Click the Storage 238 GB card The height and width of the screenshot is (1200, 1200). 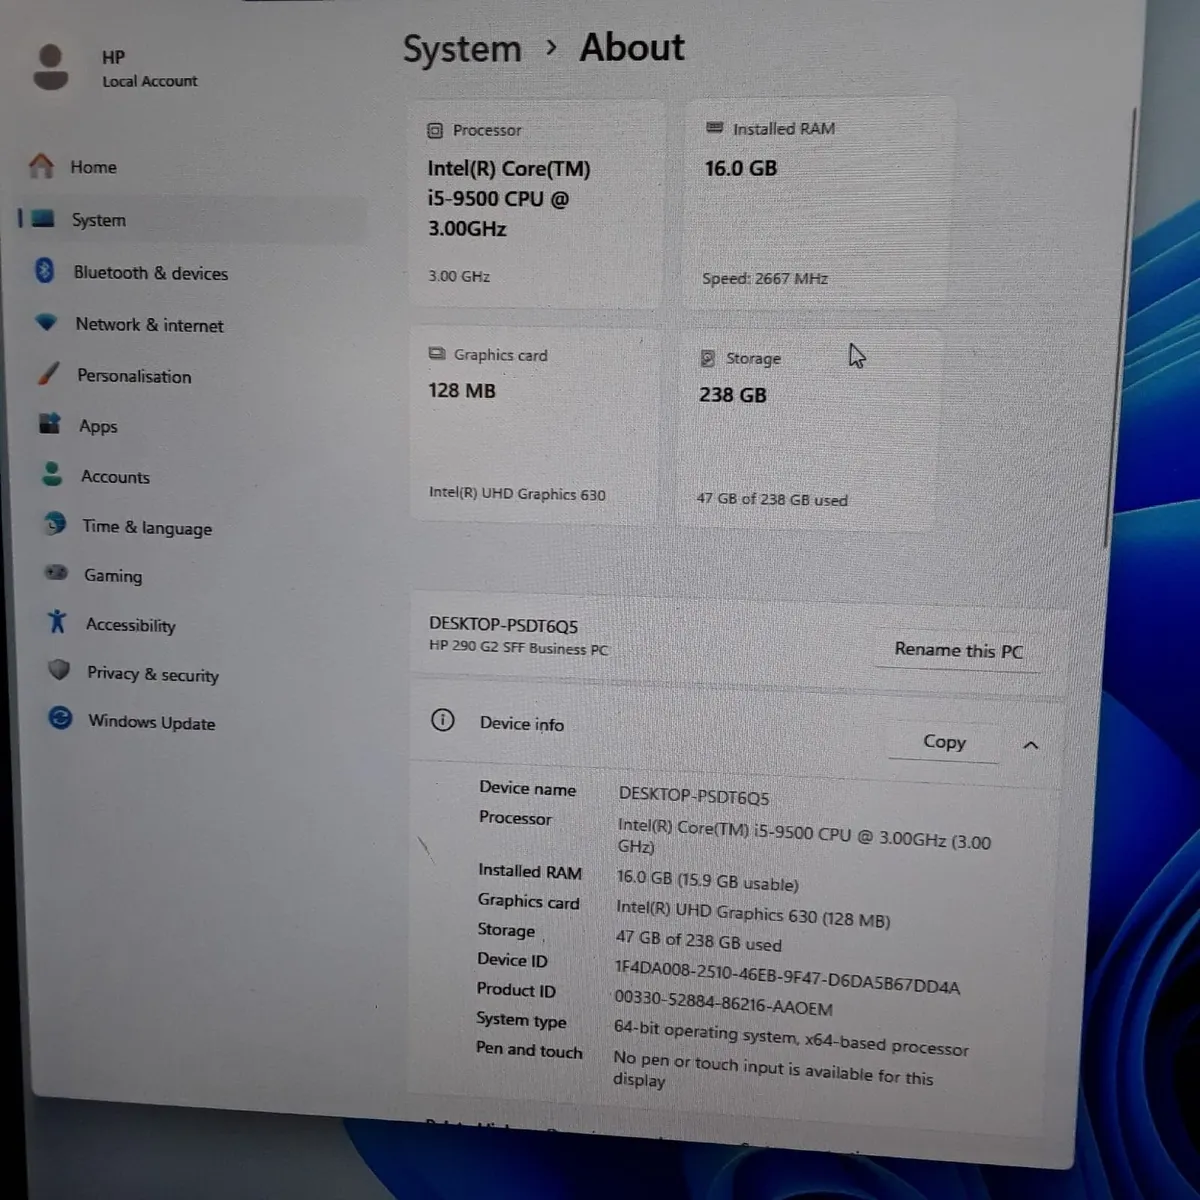[807, 428]
